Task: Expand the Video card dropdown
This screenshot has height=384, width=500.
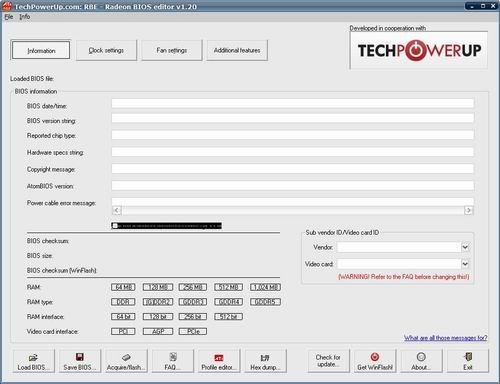Action: click(x=465, y=264)
